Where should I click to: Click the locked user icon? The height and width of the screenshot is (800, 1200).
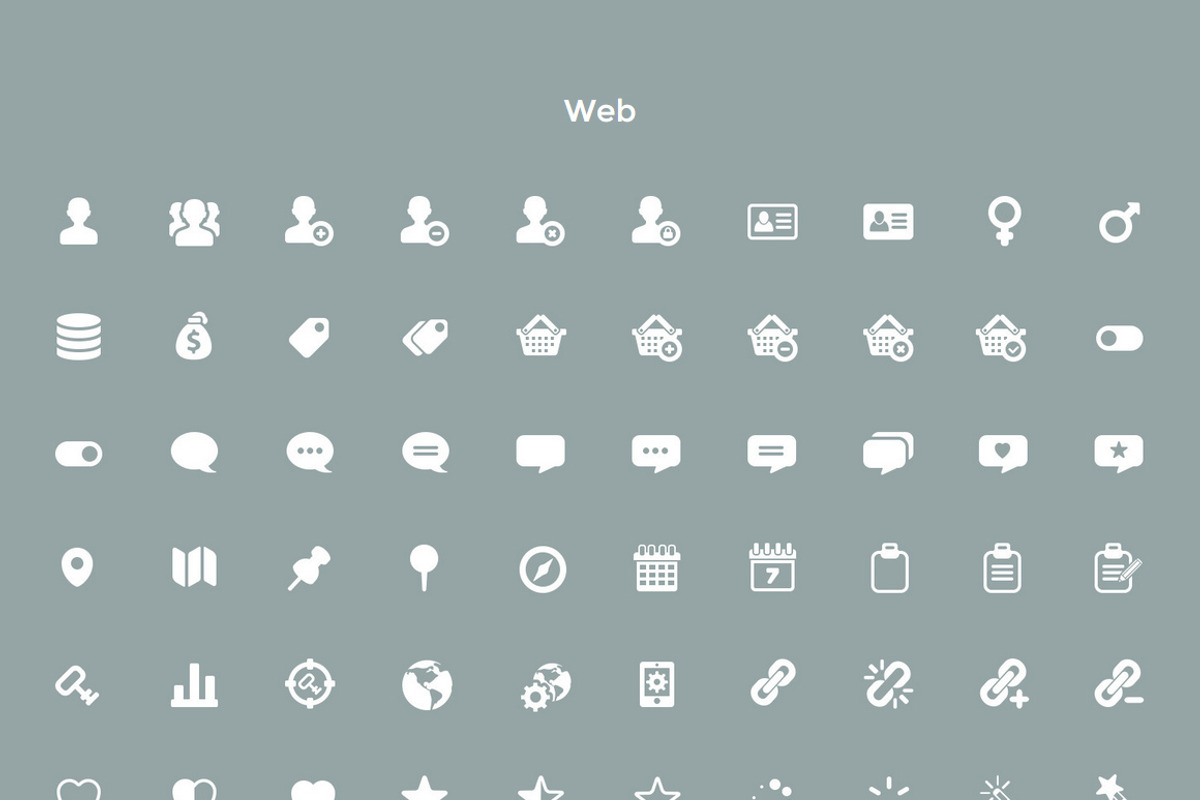coord(656,221)
